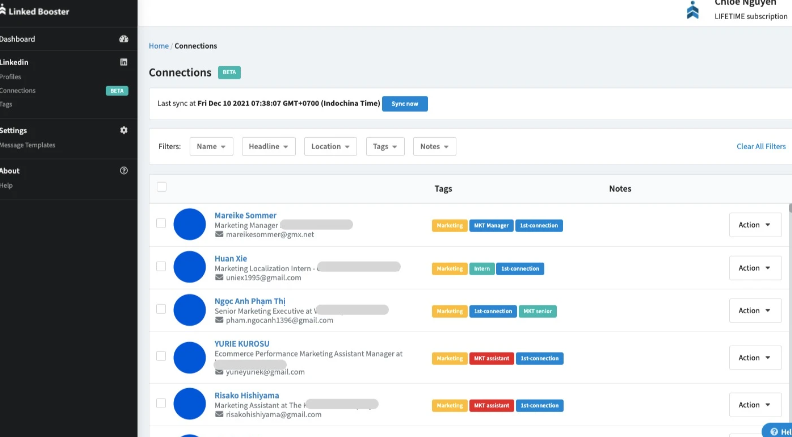Click MKT Manager tag on Mareike Sommer
Viewport: 792px width, 437px height.
[x=491, y=225]
